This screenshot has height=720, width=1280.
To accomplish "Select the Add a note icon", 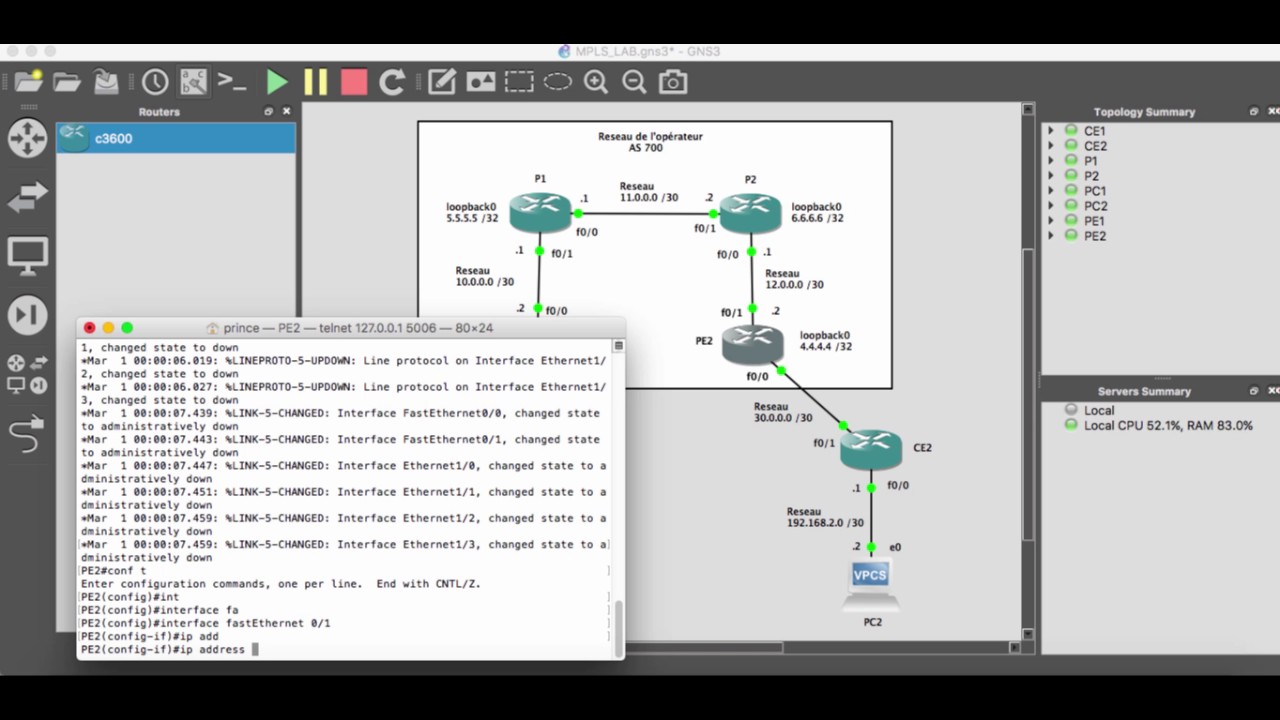I will pyautogui.click(x=442, y=82).
